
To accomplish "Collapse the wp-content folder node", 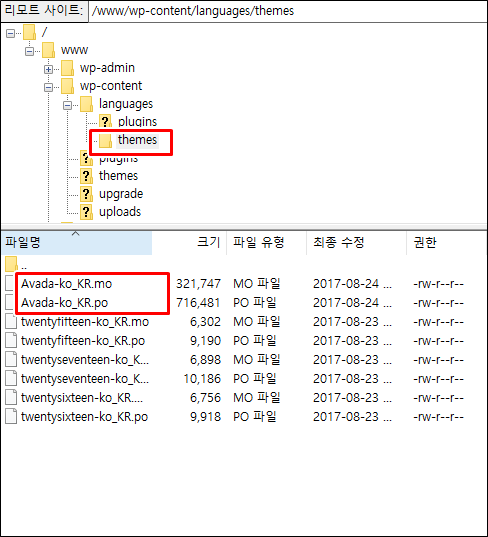I will (x=48, y=88).
